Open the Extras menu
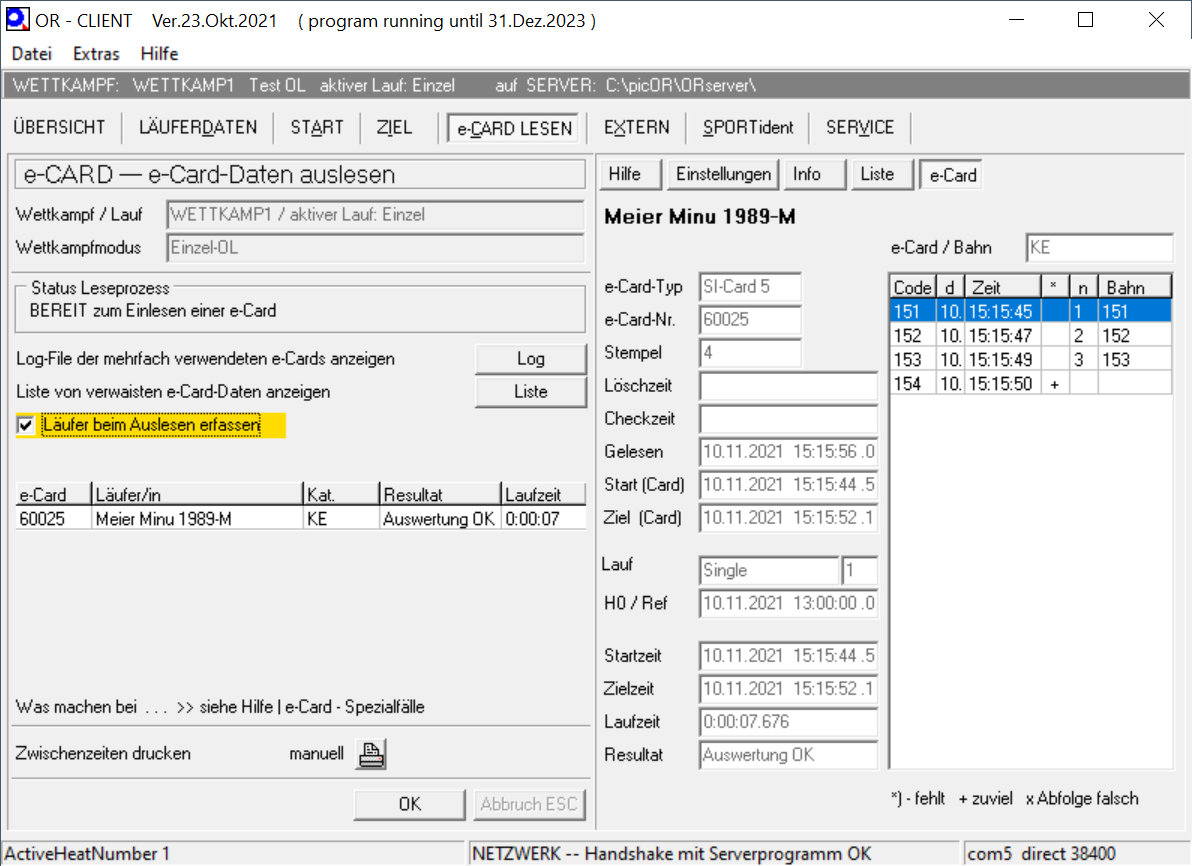The width and height of the screenshot is (1192, 866). point(96,54)
